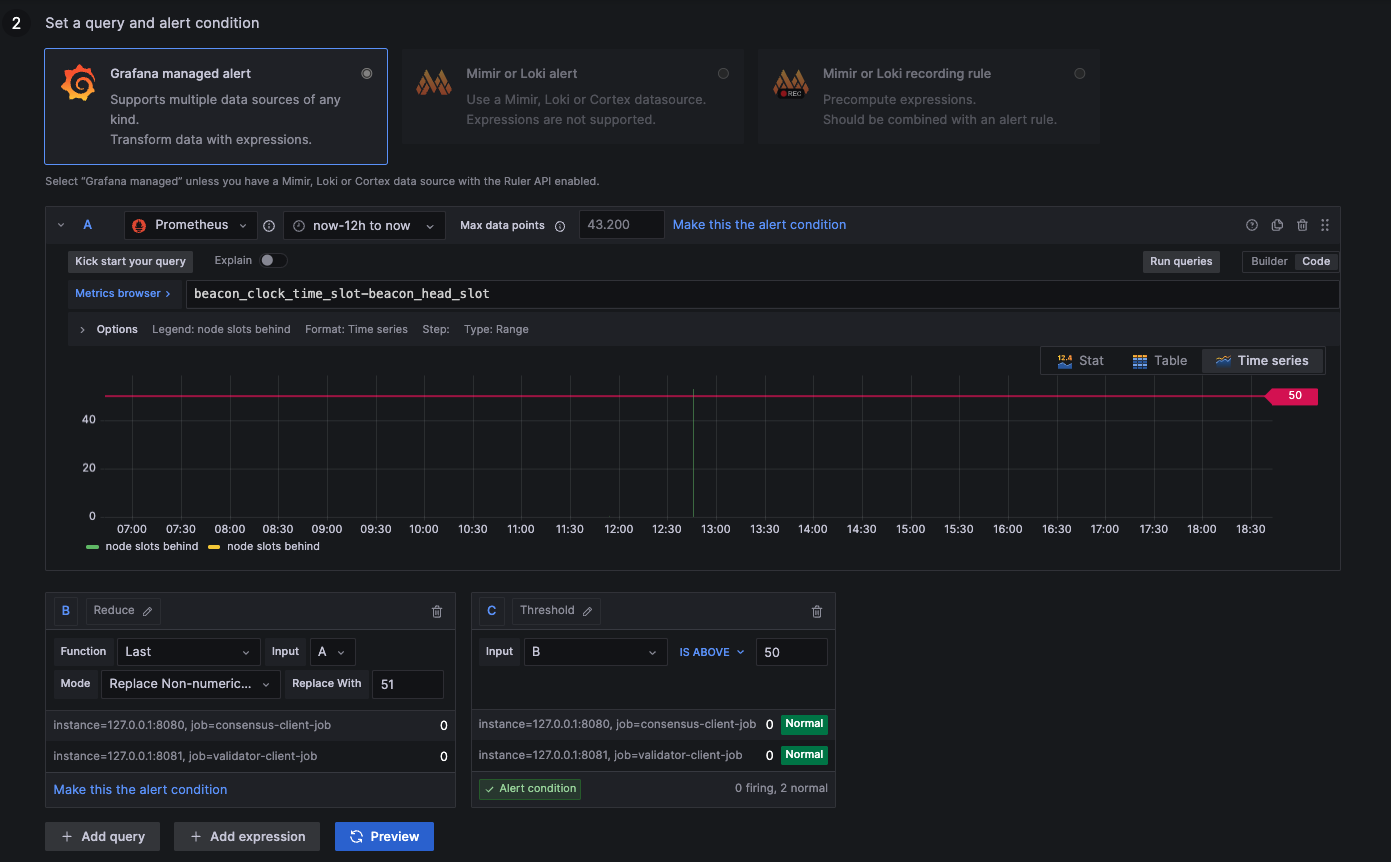1391x862 pixels.
Task: Edit the Threshold expression name with pencil icon
Action: point(588,611)
